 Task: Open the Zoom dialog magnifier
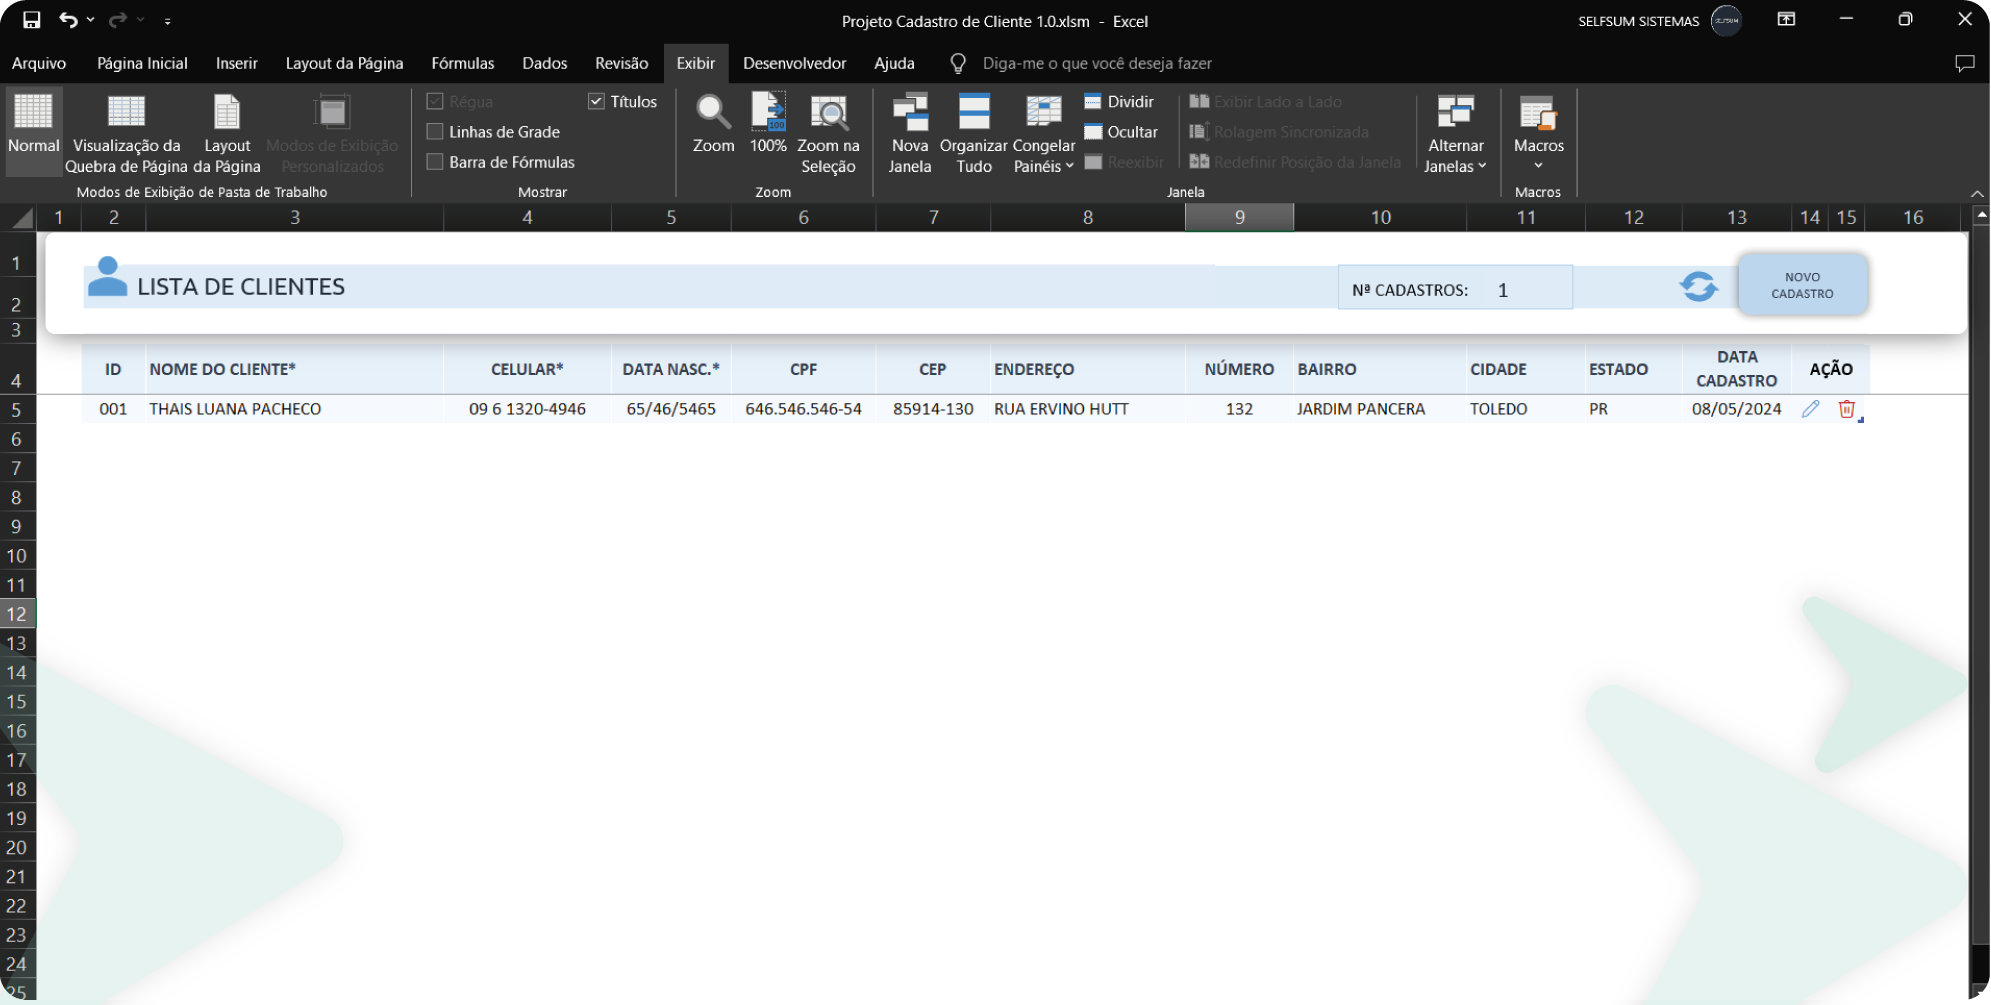click(713, 124)
